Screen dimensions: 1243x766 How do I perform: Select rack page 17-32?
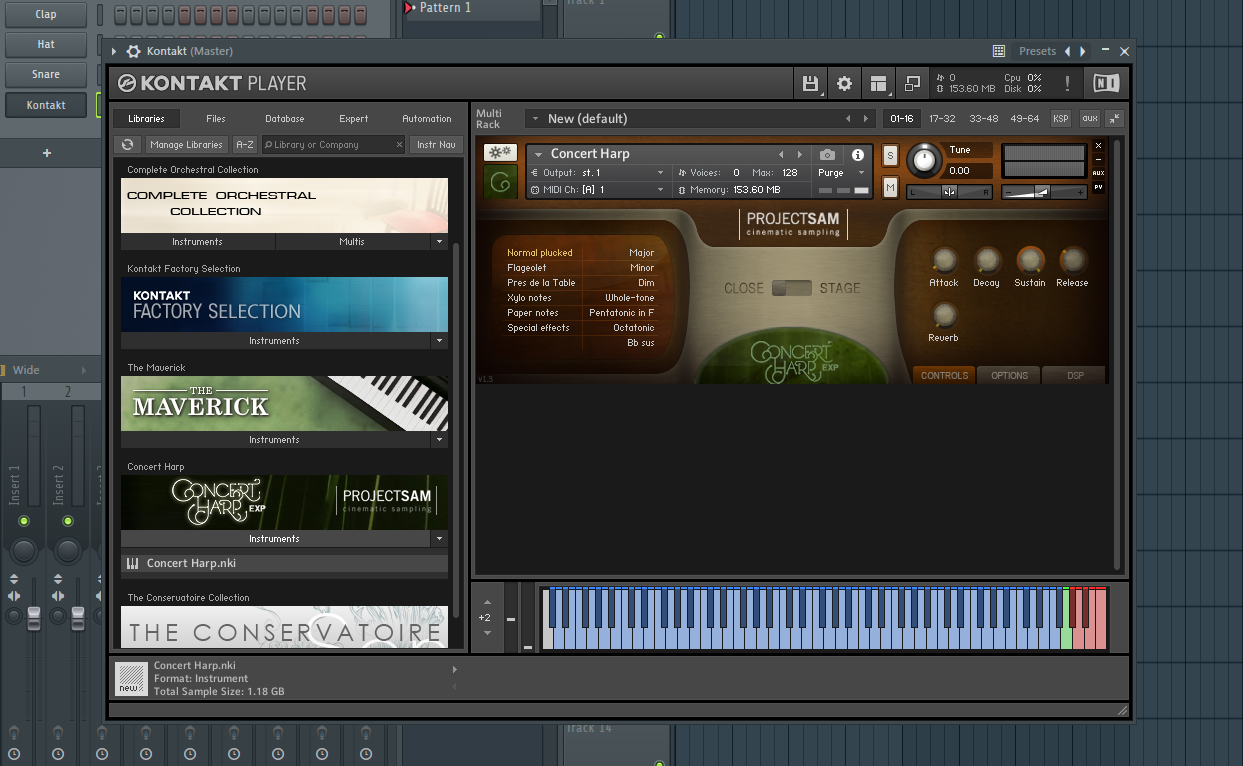click(941, 118)
